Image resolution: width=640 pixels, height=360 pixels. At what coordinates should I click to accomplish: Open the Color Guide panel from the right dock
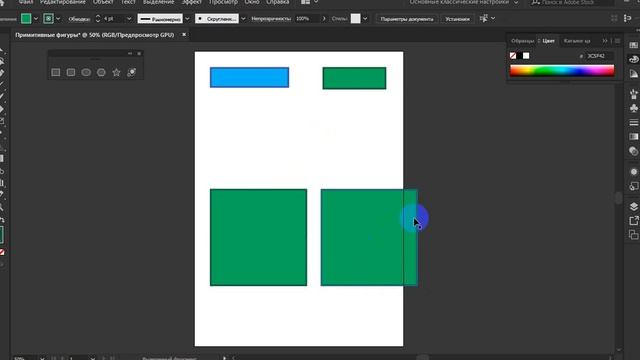(x=633, y=74)
